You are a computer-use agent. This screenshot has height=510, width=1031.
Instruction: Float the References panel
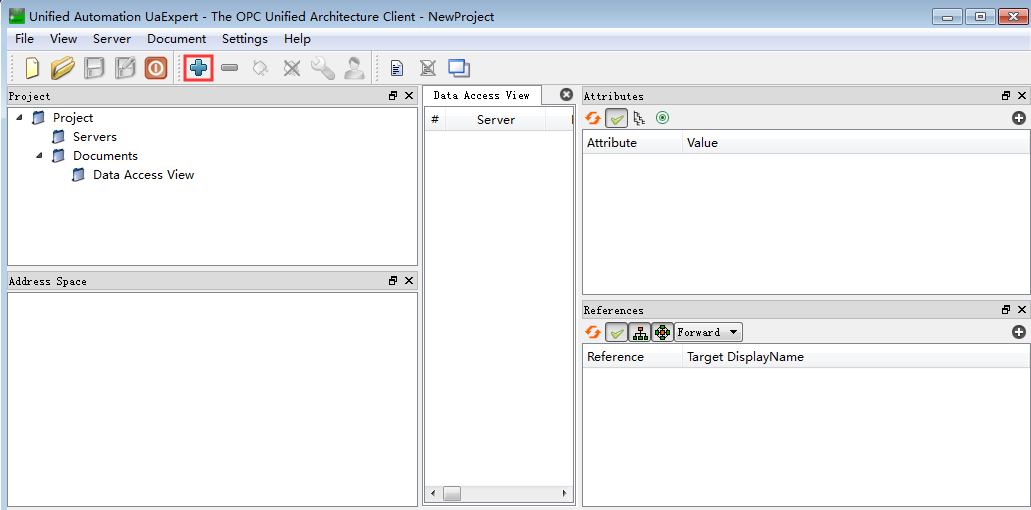(x=1006, y=310)
